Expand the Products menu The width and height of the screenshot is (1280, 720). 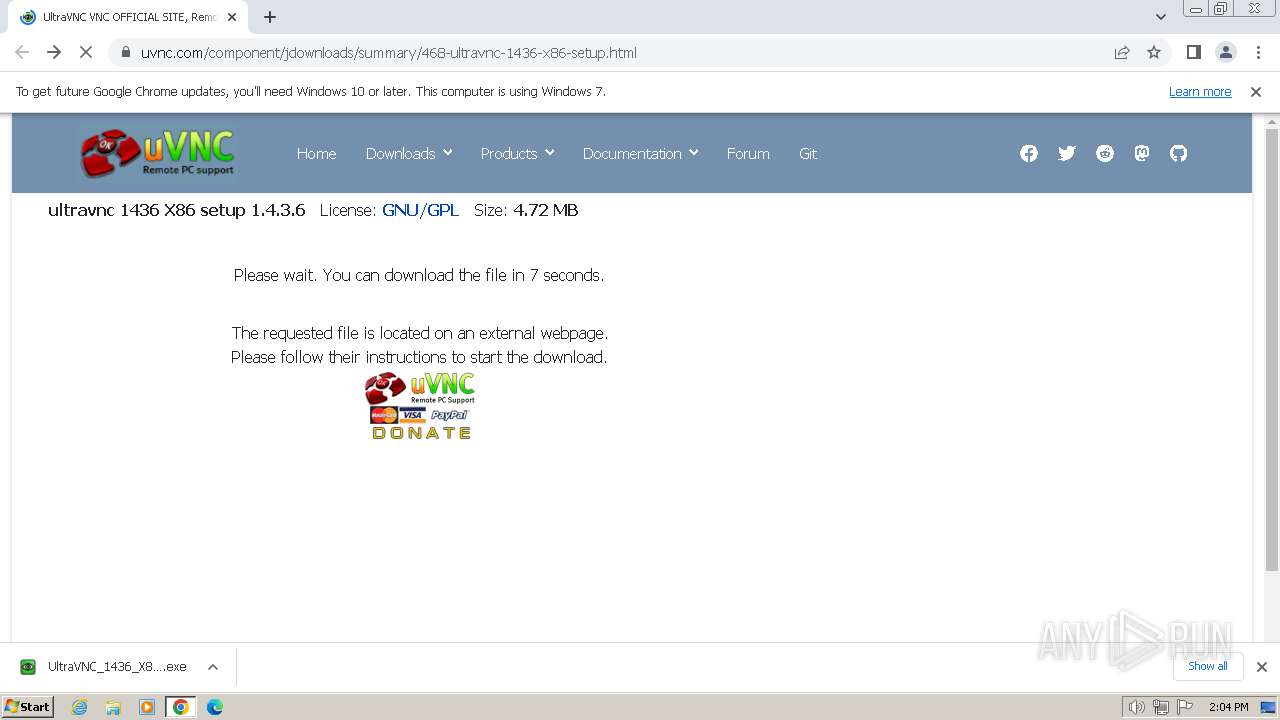(517, 153)
